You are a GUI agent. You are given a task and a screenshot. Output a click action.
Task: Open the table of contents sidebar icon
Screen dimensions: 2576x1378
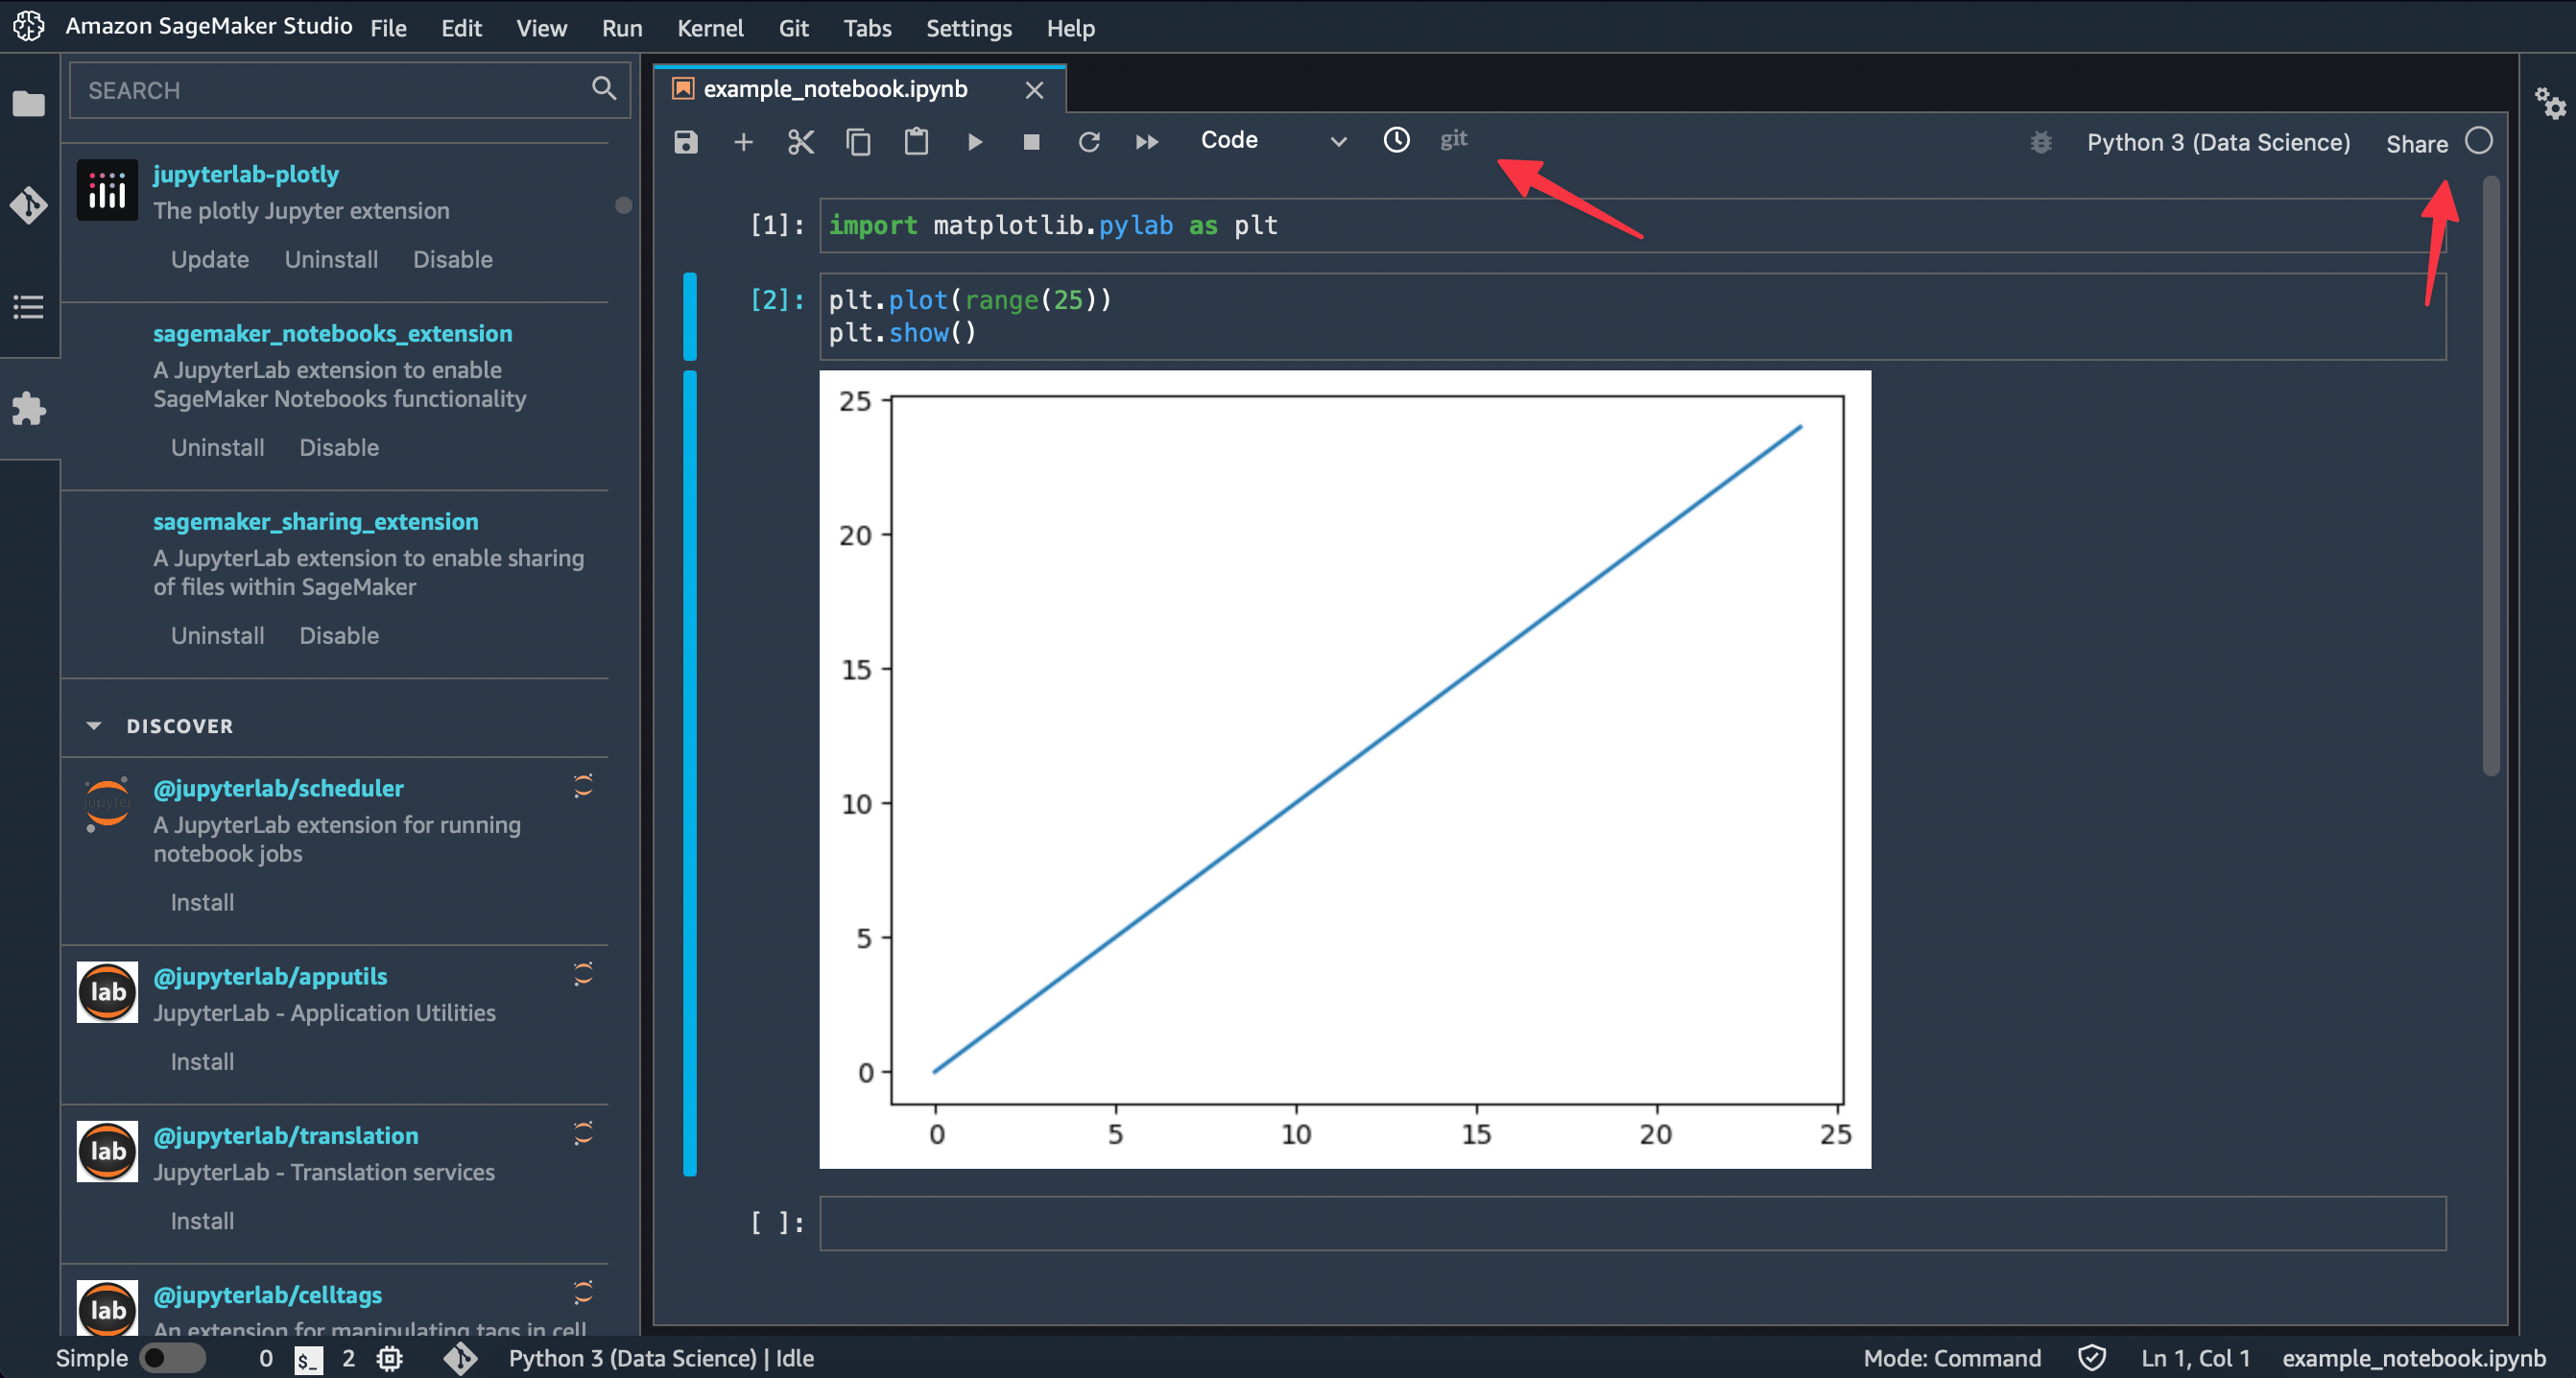point(29,307)
